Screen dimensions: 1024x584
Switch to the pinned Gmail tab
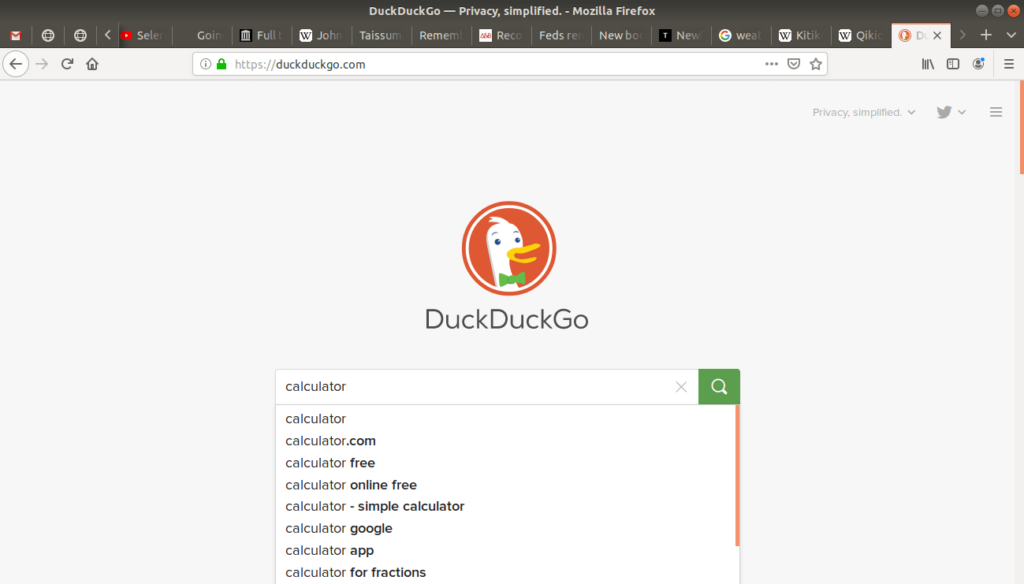[x=16, y=35]
